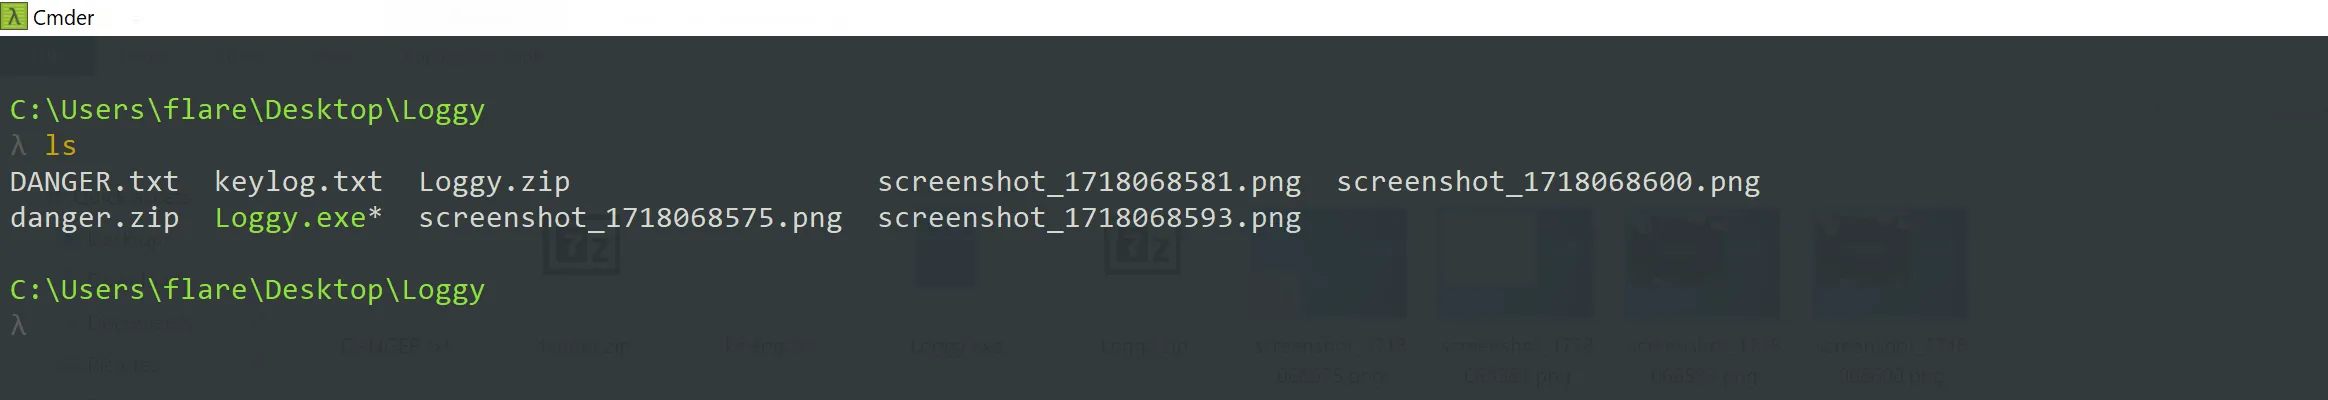Viewport: 2328px width, 400px height.
Task: Click the rightmost faint 7z archive icon
Action: (1142, 248)
